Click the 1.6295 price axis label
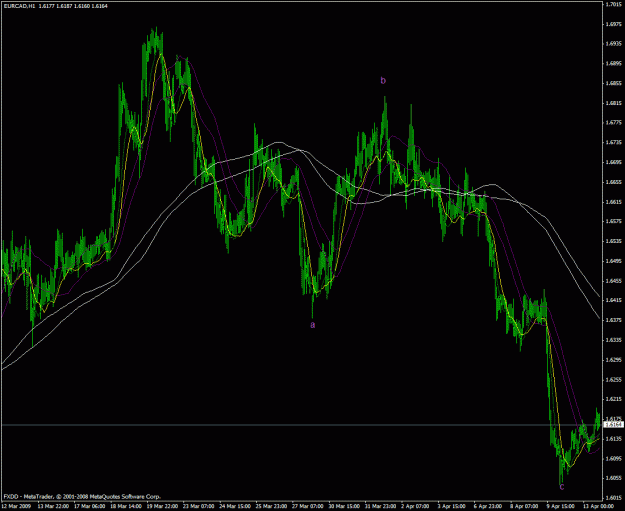 [x=613, y=360]
